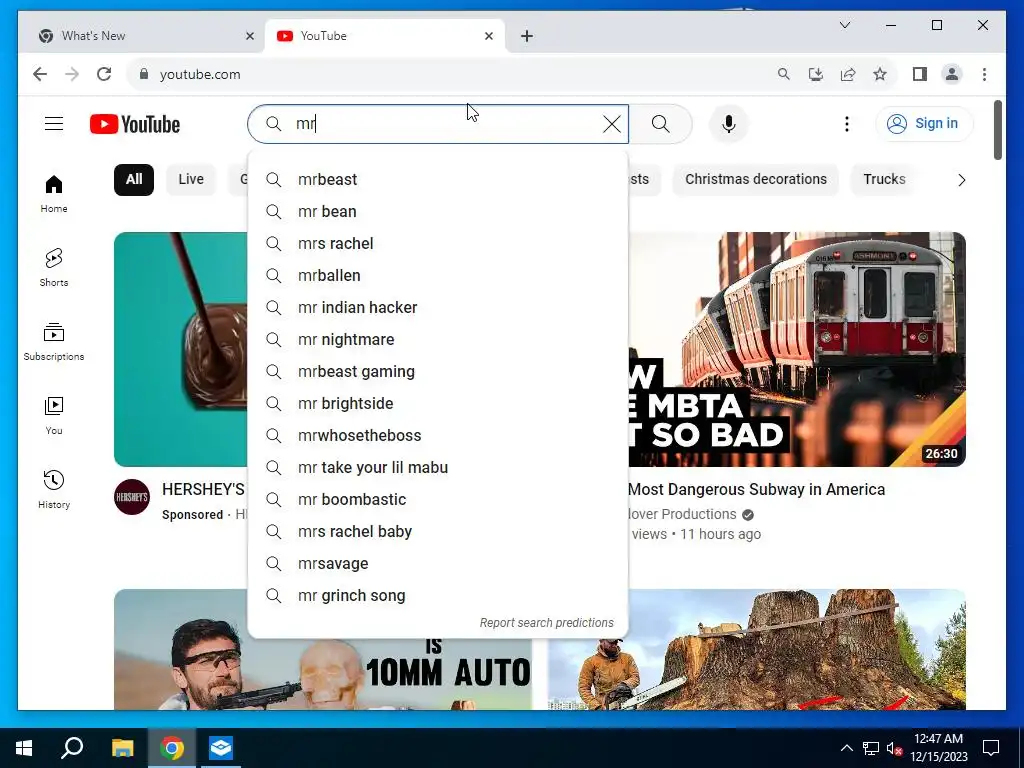1024x768 pixels.
Task: Choose the 'mr indian hacker' suggestion
Action: coord(438,308)
